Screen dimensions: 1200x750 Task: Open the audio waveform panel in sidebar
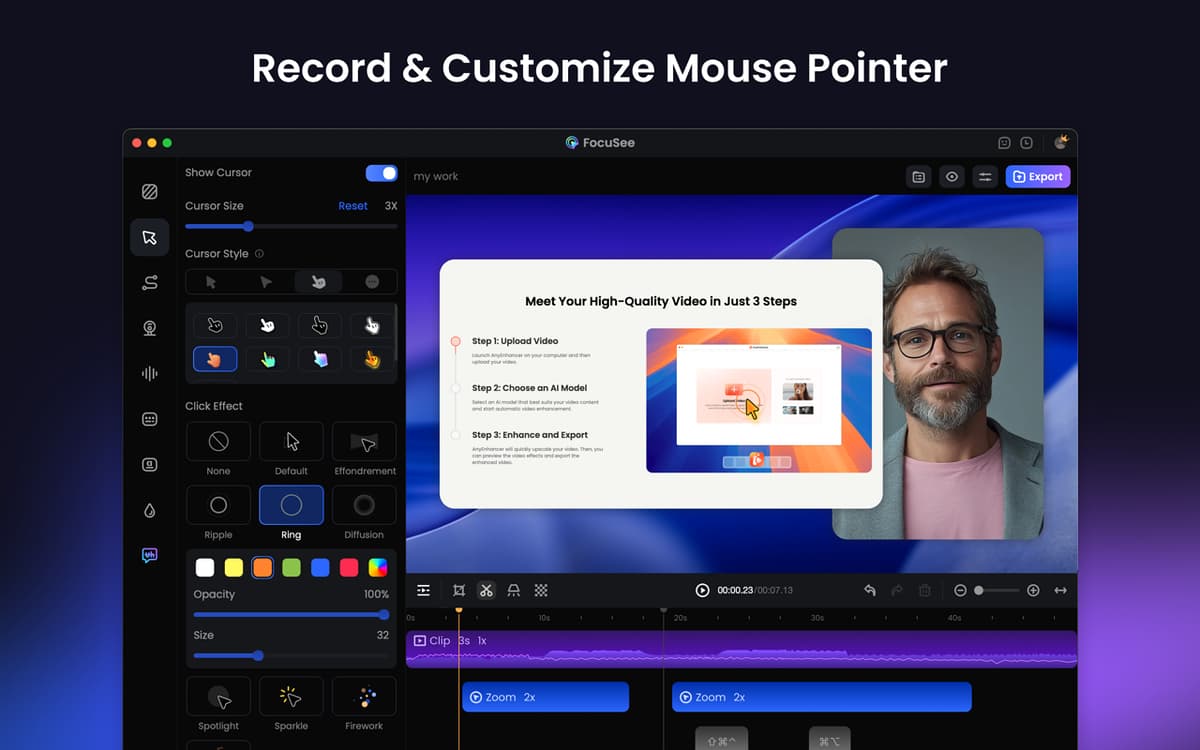tap(149, 374)
